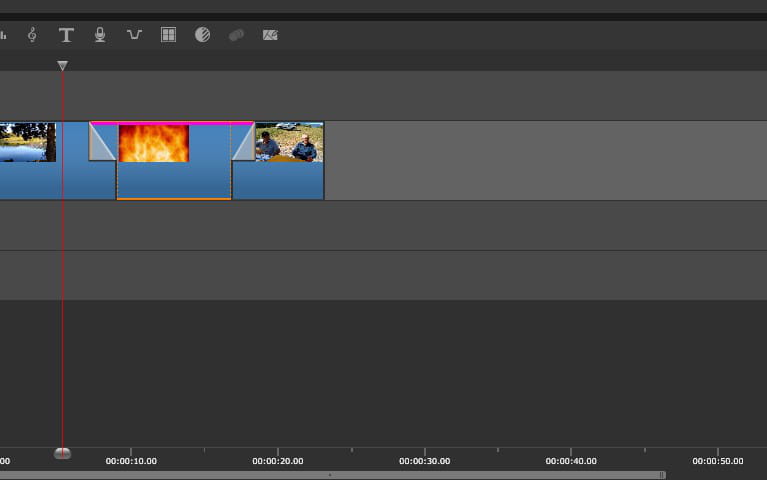The image size is (767, 480).
Task: Select the lake scenery clip thumbnail
Action: [x=28, y=142]
